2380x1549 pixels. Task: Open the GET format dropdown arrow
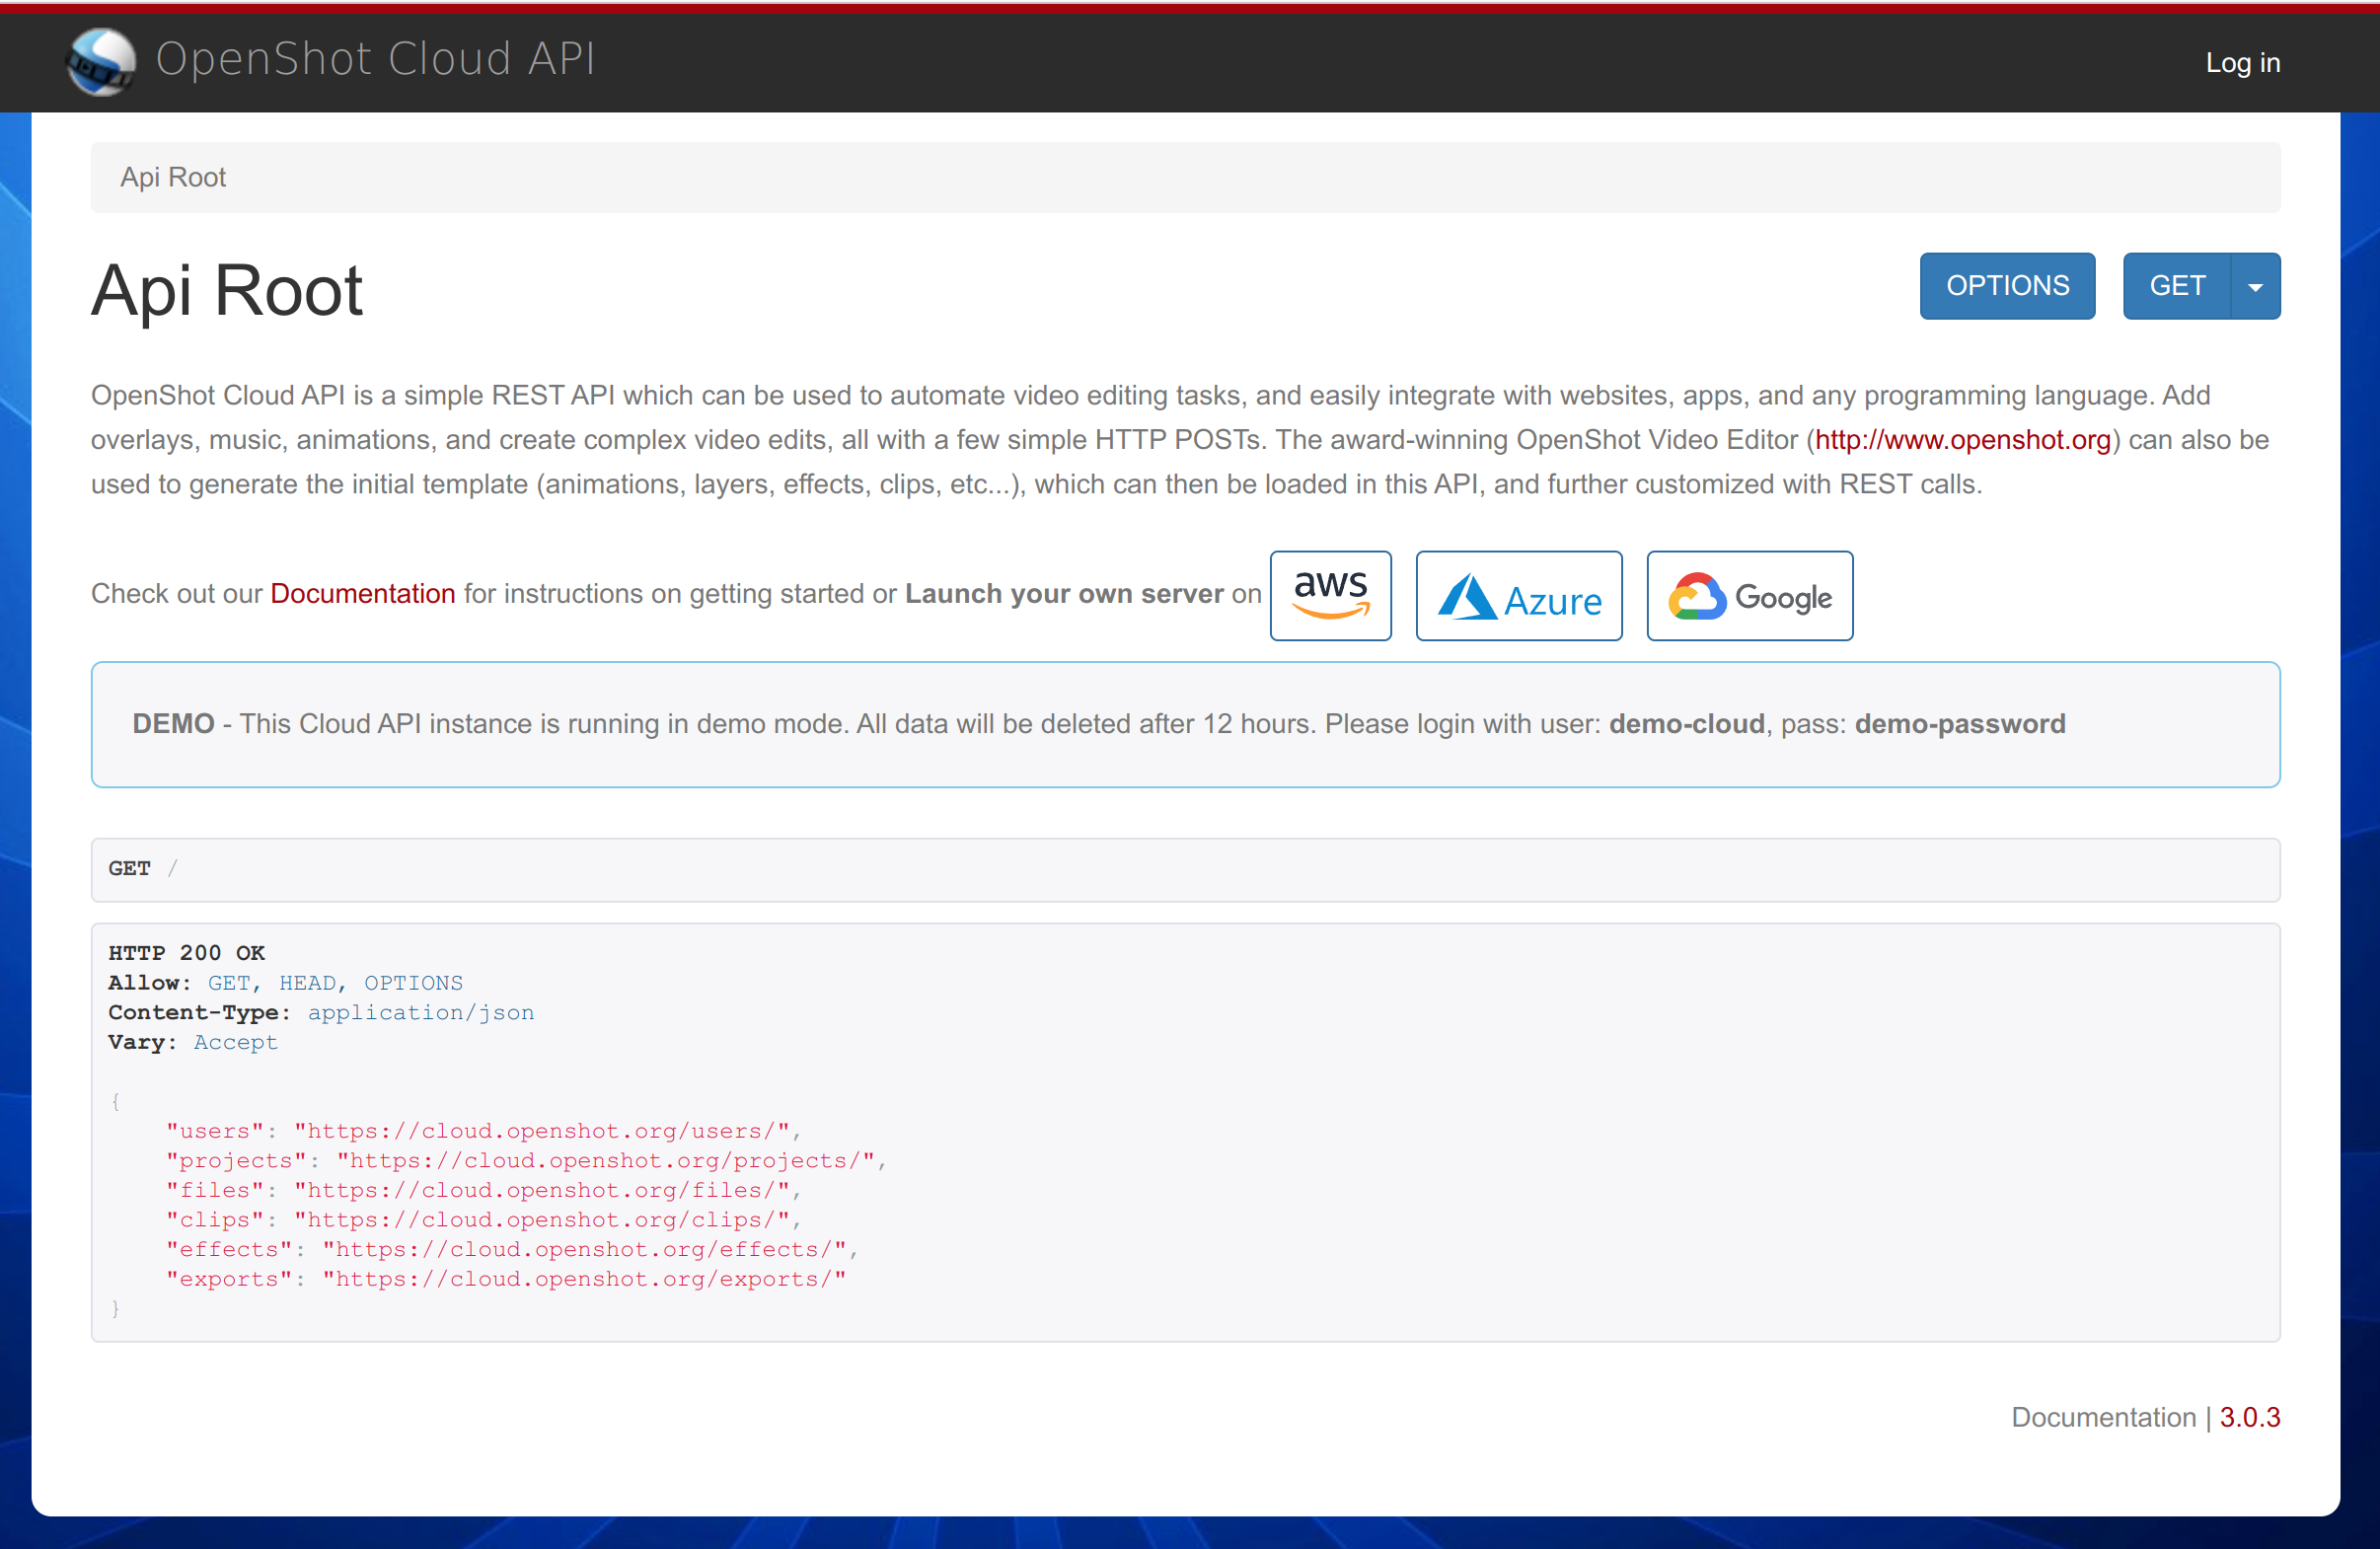pyautogui.click(x=2256, y=285)
